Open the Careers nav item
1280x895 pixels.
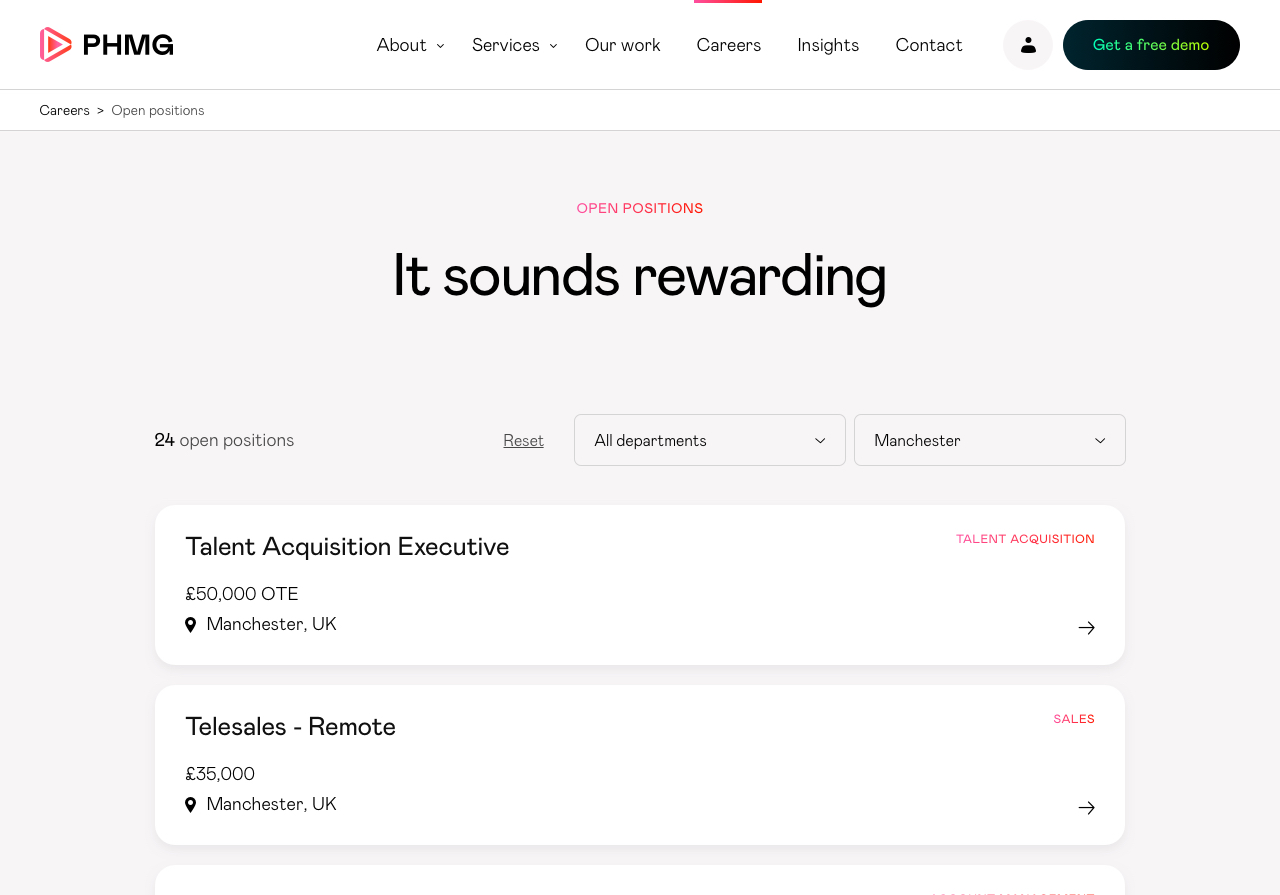coord(729,45)
